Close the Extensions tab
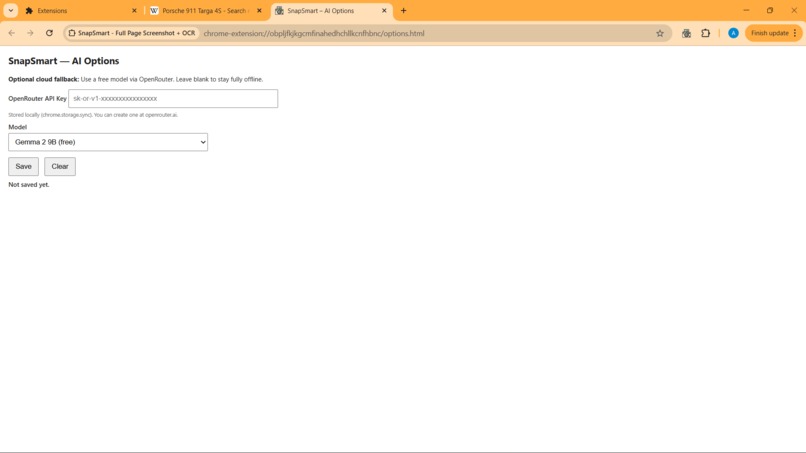The height and width of the screenshot is (453, 806). click(x=134, y=10)
